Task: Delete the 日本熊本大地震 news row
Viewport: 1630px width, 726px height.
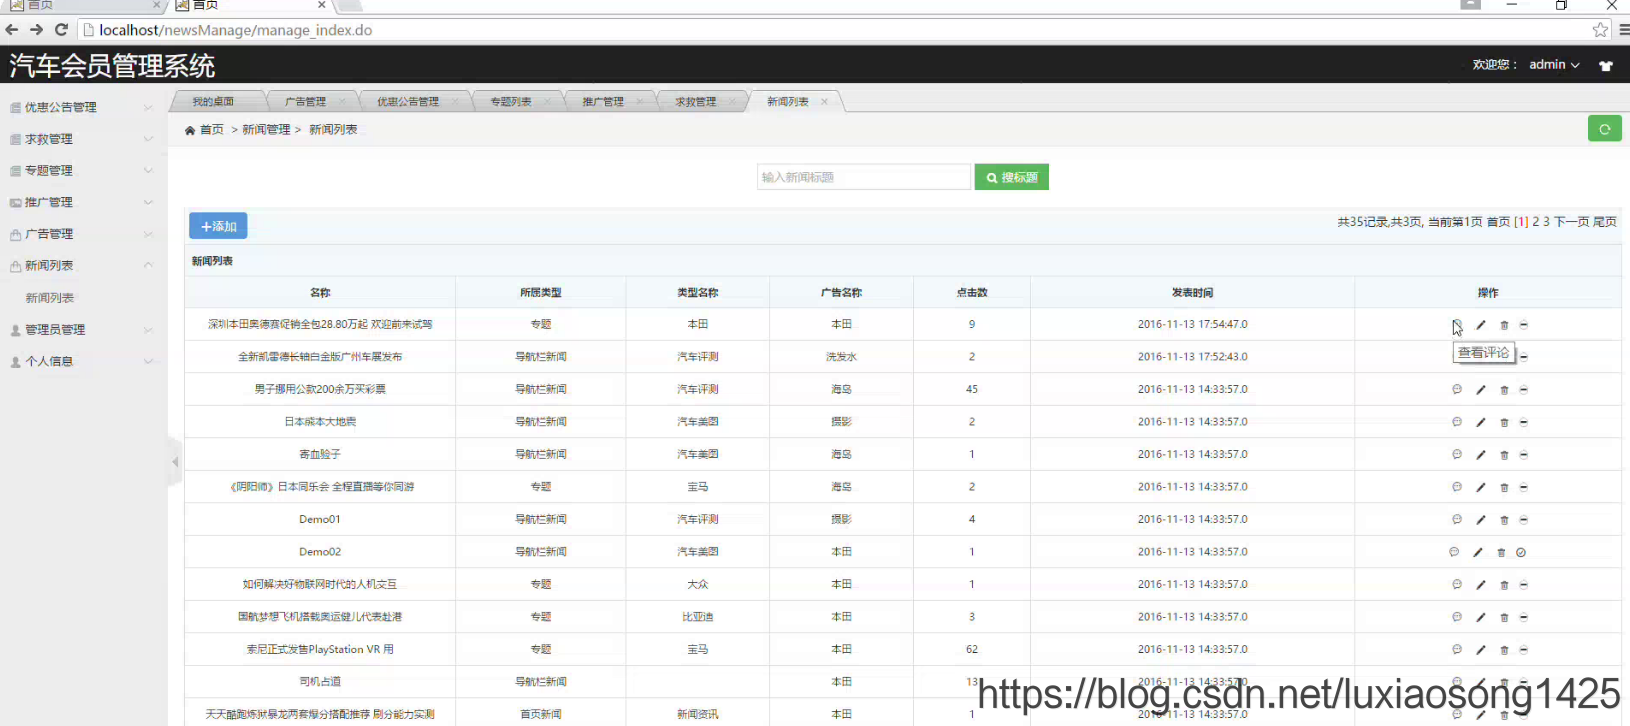Action: 1504,422
